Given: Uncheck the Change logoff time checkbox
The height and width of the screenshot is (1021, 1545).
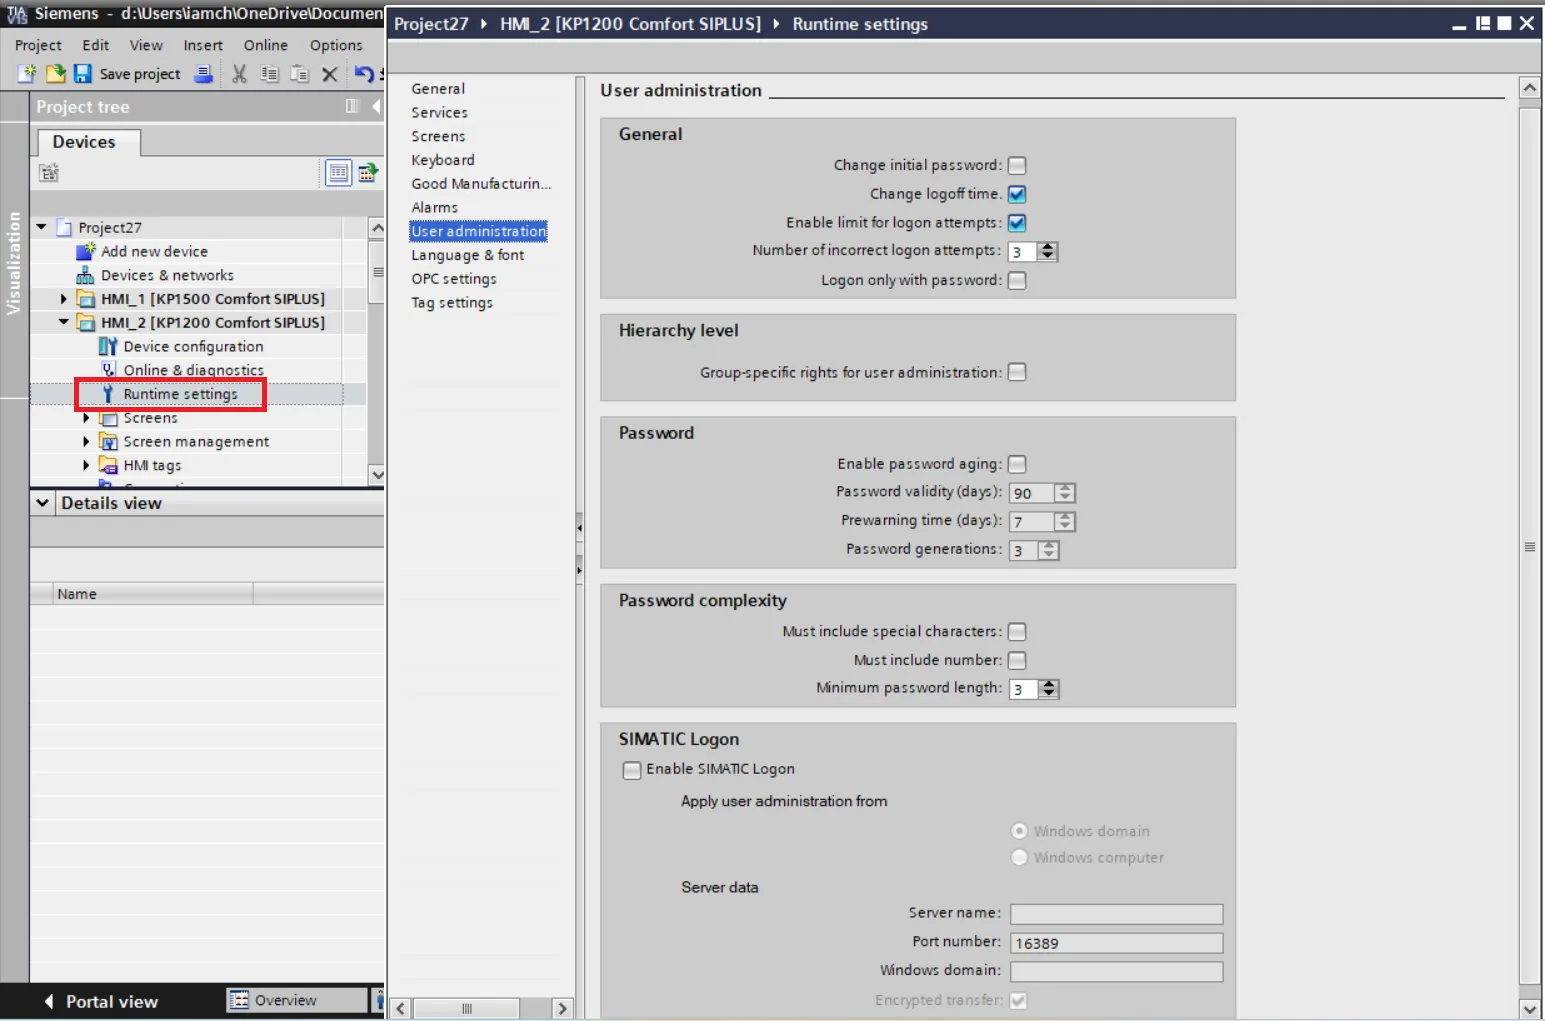Looking at the screenshot, I should pos(1017,194).
